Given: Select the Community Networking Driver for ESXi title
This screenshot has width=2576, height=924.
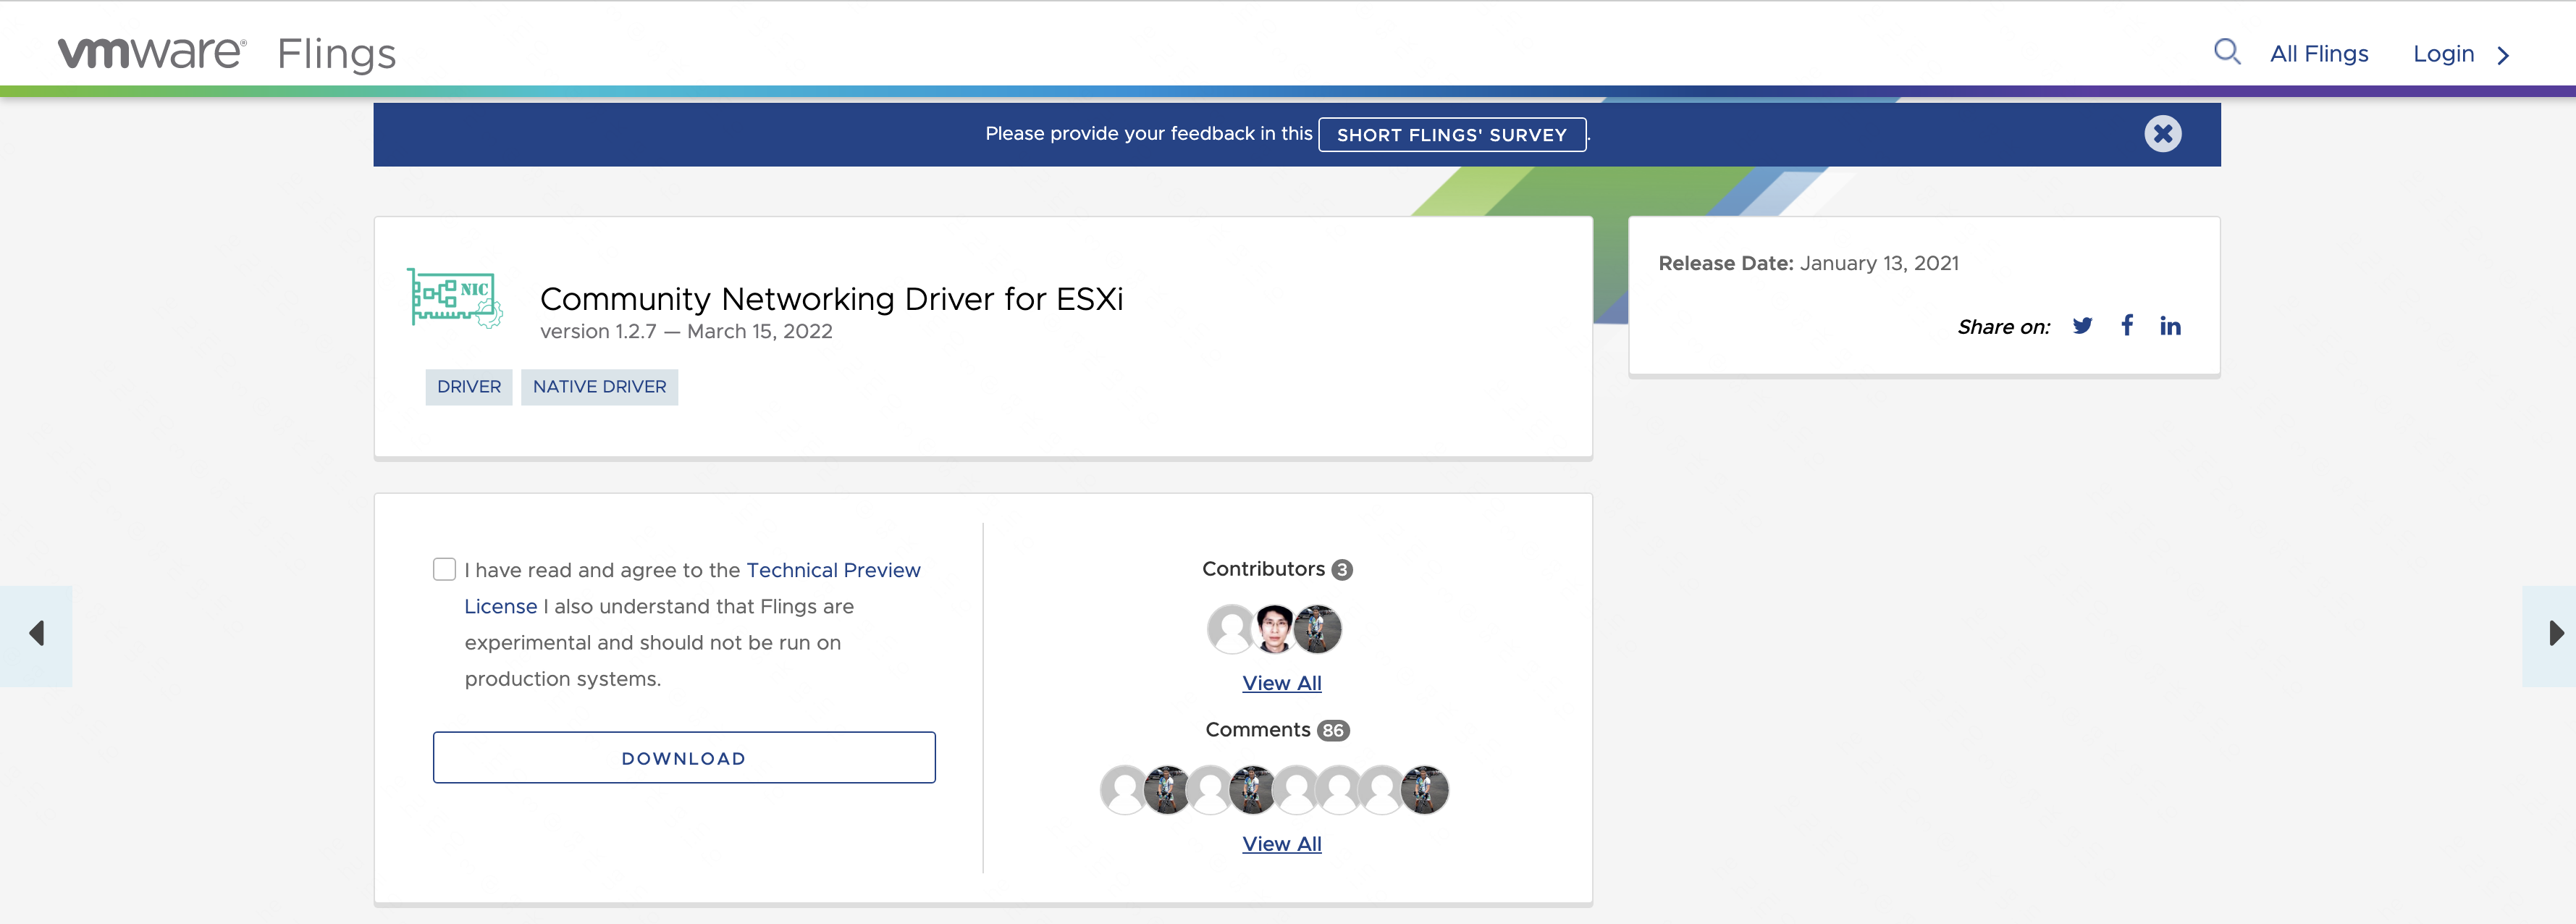Looking at the screenshot, I should 831,299.
